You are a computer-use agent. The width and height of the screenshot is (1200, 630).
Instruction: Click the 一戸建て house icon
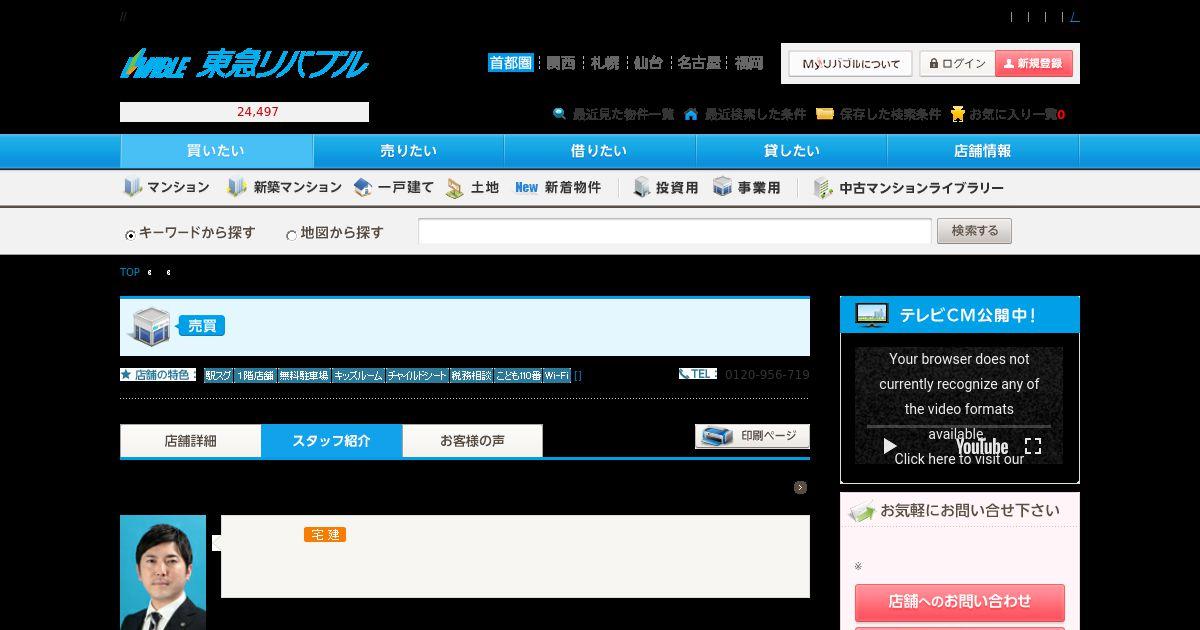tap(363, 187)
